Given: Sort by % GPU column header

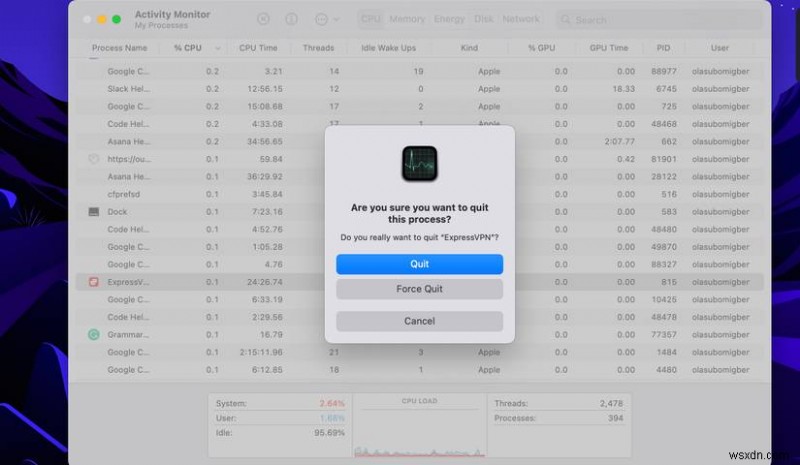Looking at the screenshot, I should pos(541,48).
